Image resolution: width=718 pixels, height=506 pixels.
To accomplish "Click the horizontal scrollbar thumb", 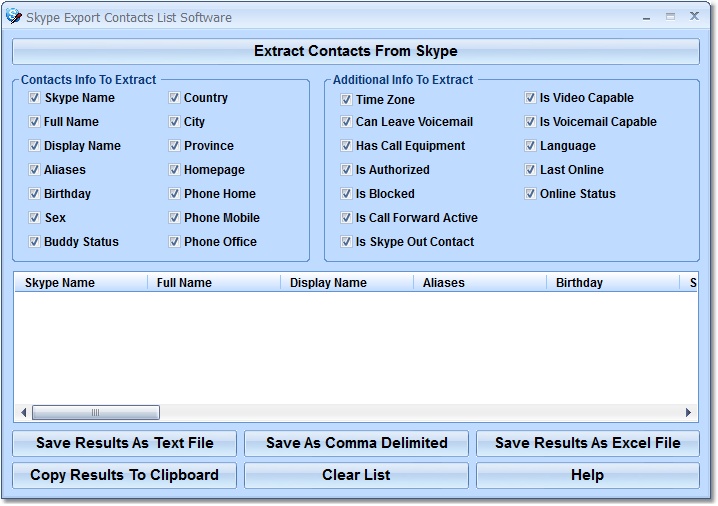I will pos(96,413).
